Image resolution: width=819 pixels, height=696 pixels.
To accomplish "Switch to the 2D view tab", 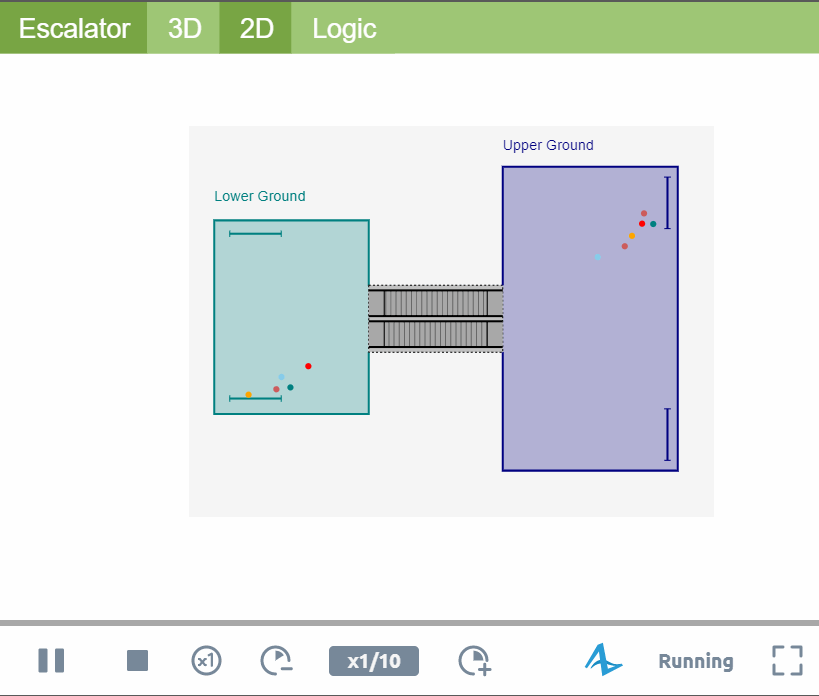I will 255,28.
